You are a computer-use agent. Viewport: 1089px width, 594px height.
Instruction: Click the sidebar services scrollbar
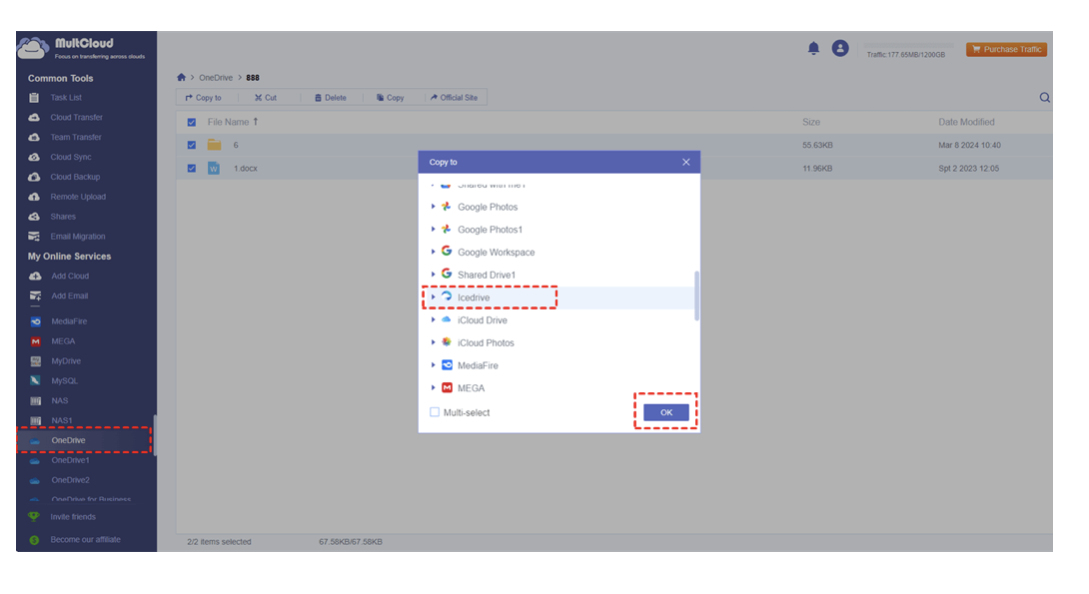pos(154,435)
